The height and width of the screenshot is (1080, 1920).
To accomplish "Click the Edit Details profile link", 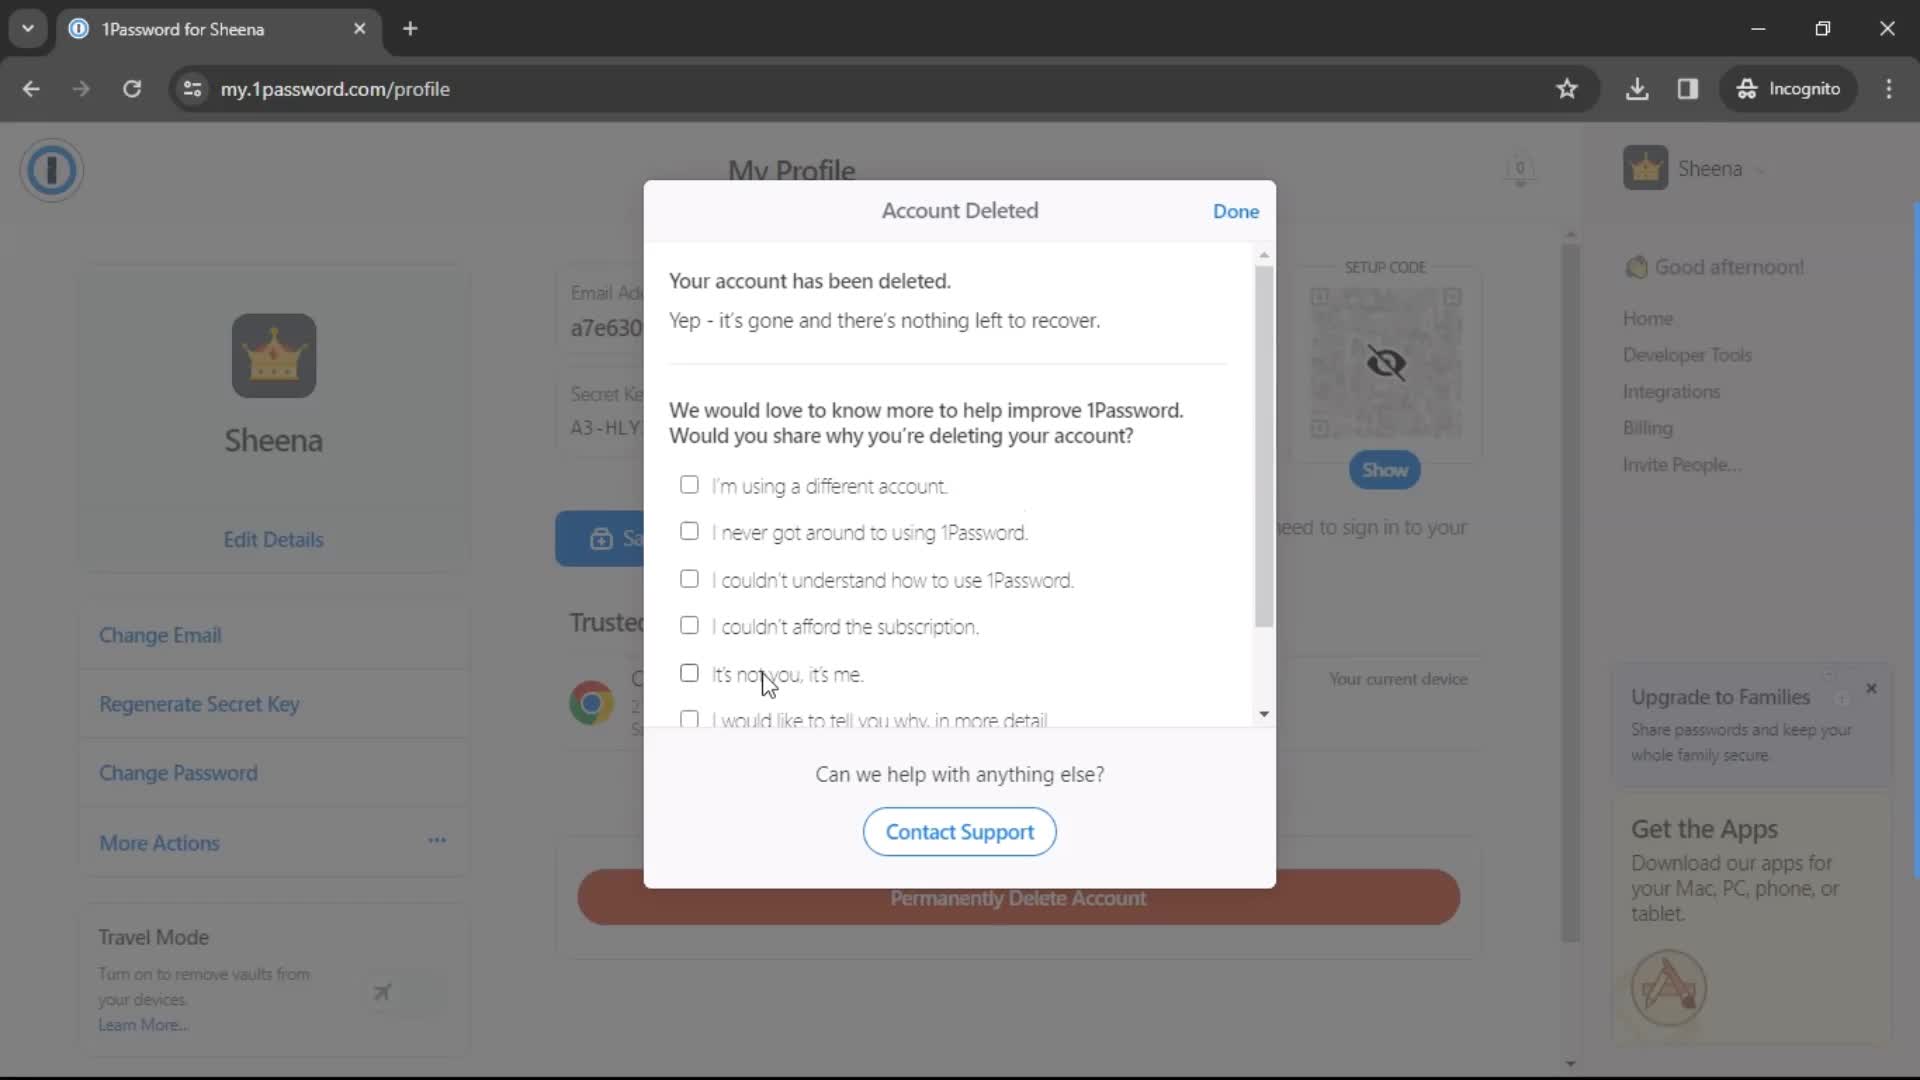I will 273,538.
